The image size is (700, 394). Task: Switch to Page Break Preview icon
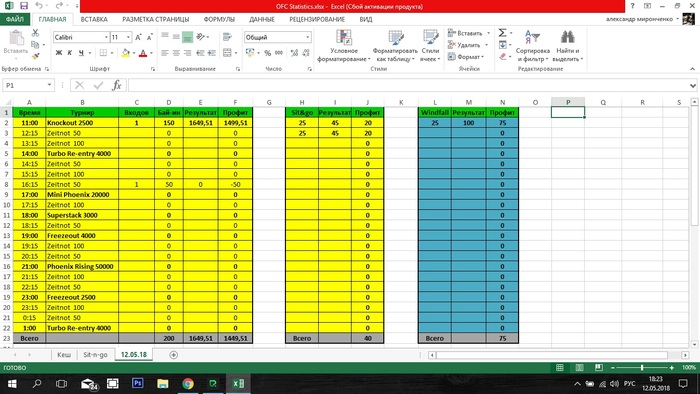pyautogui.click(x=599, y=367)
